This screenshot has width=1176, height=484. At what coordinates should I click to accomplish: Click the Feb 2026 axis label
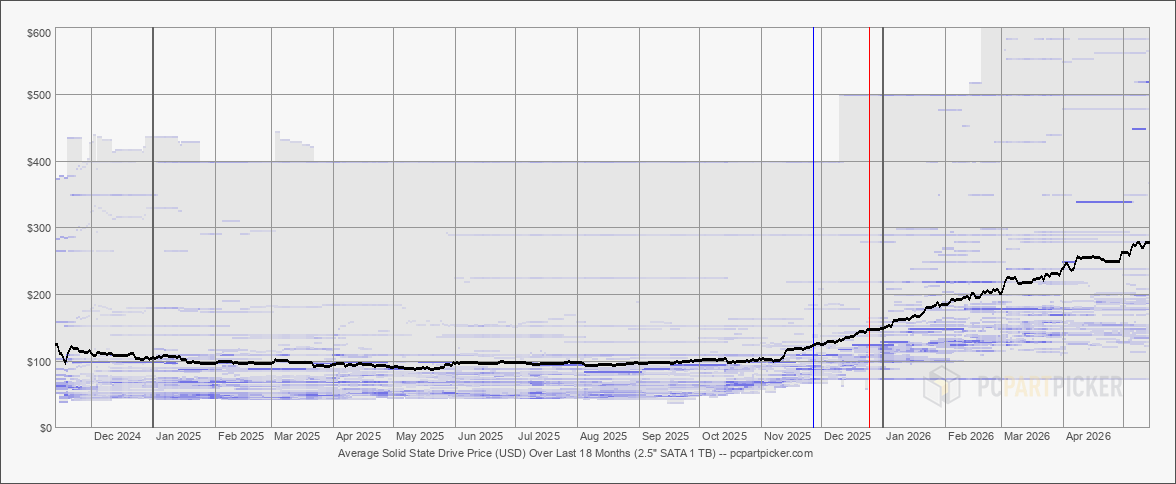pyautogui.click(x=970, y=436)
